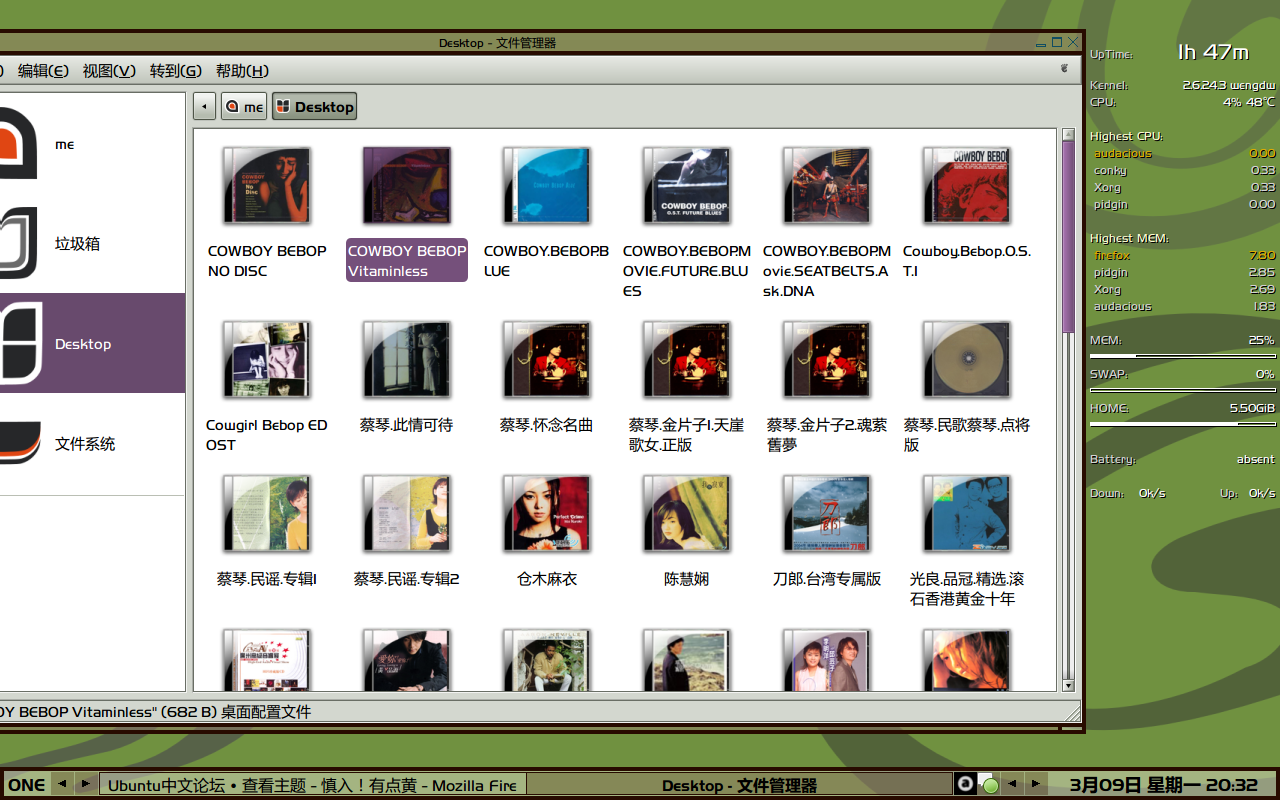Open the 编辑(E) menu

(x=44, y=70)
